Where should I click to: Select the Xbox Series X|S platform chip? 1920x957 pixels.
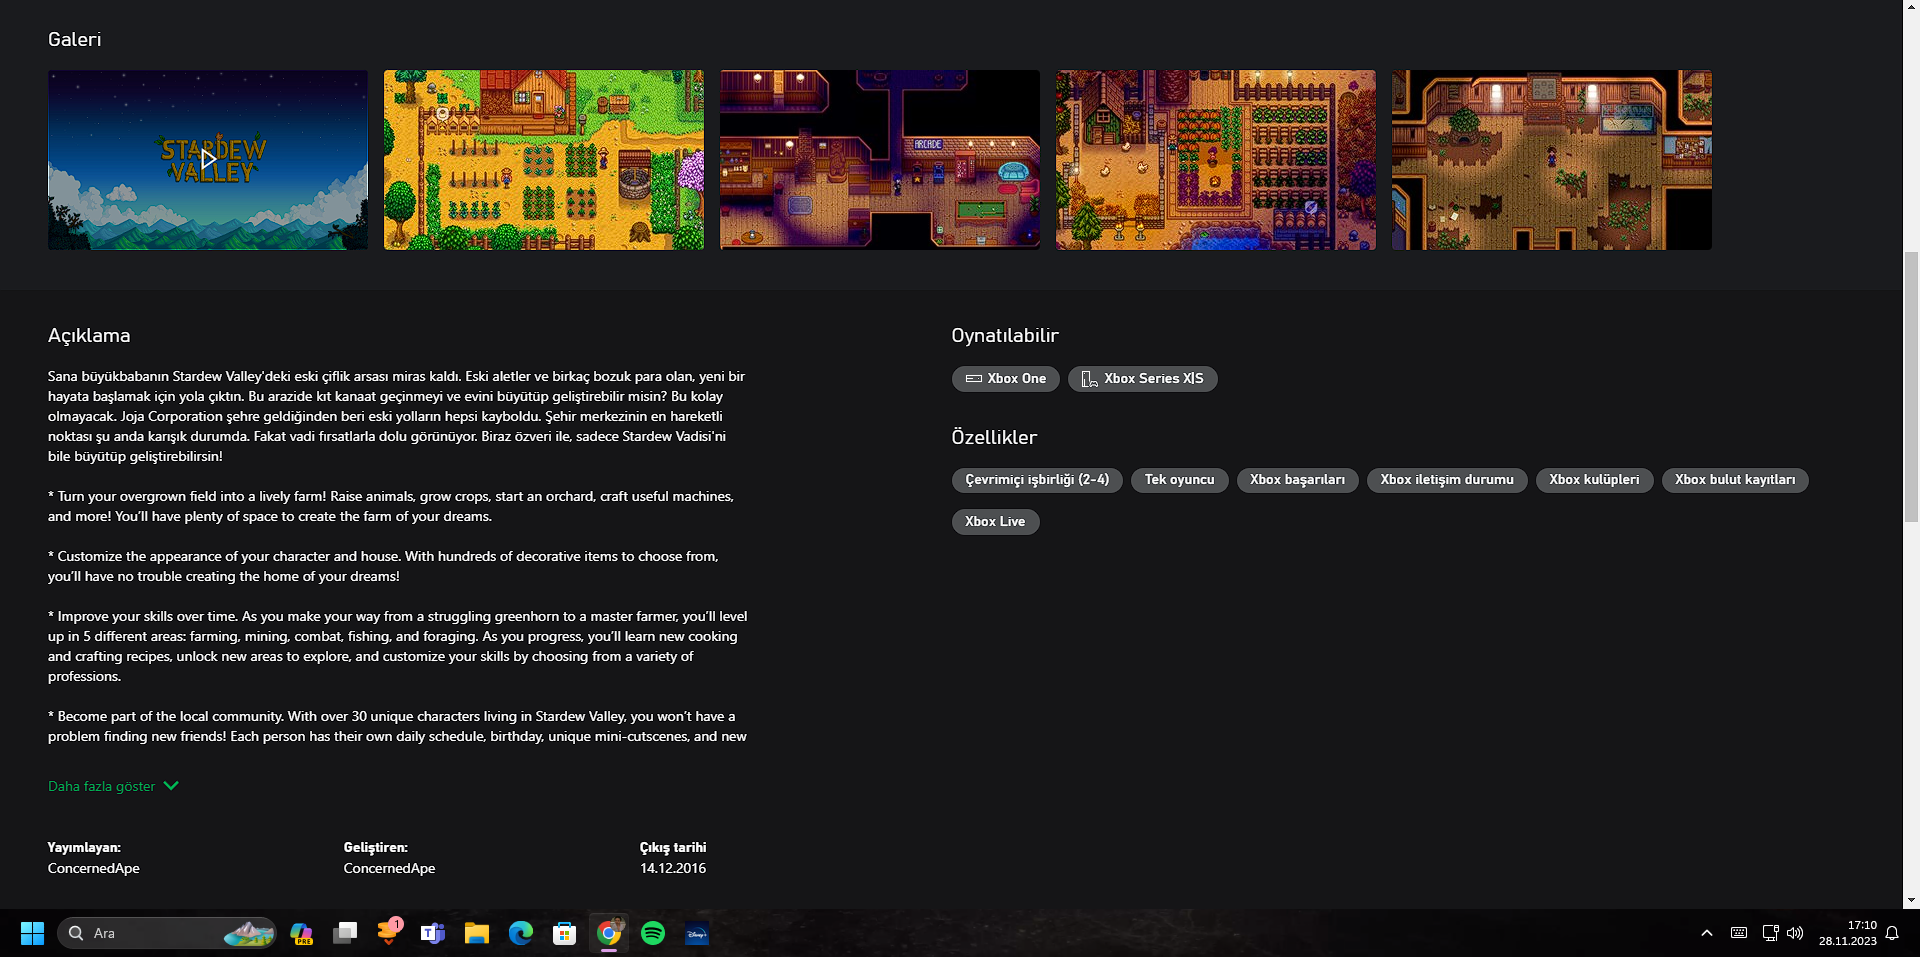tap(1143, 379)
